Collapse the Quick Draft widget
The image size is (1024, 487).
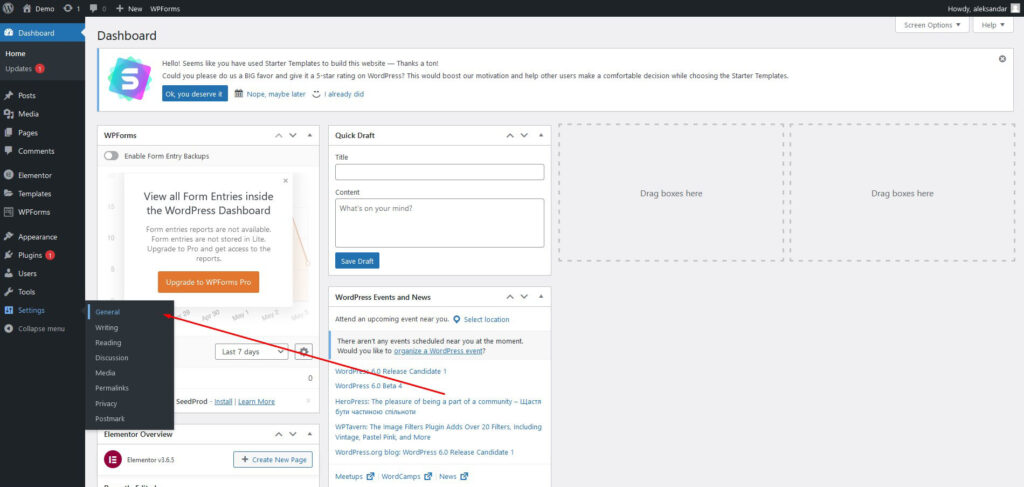541,135
